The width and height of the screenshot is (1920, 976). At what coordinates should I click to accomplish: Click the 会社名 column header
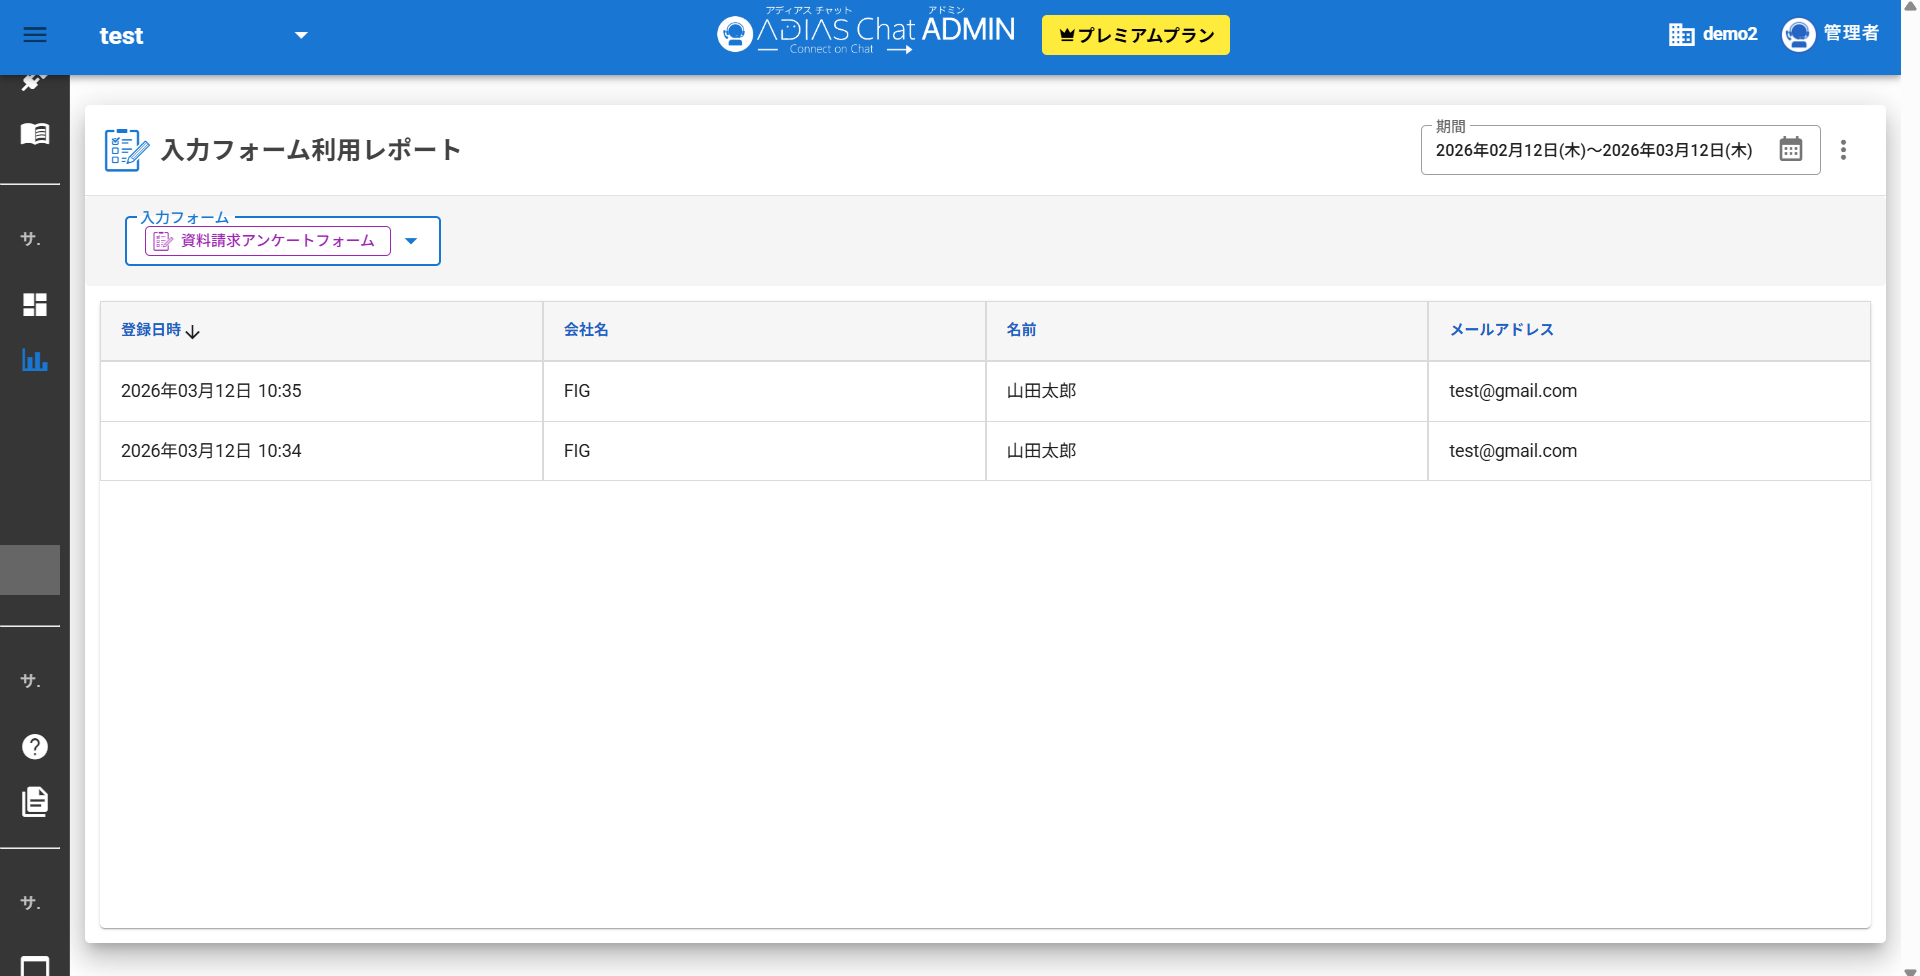[586, 330]
